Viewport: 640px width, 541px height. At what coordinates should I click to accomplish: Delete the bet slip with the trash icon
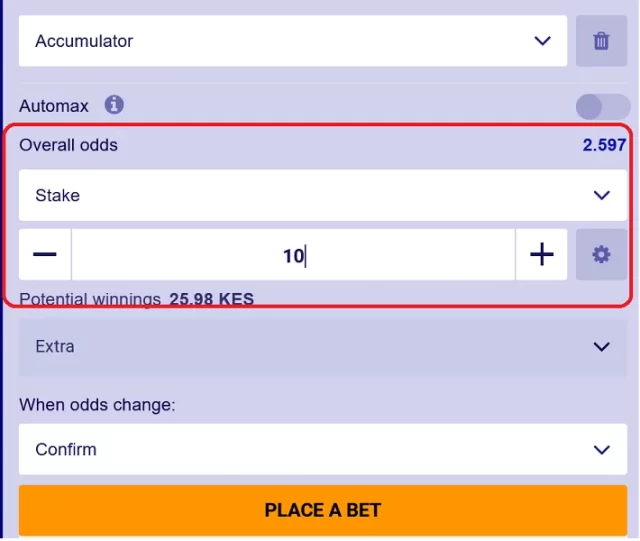pos(601,41)
